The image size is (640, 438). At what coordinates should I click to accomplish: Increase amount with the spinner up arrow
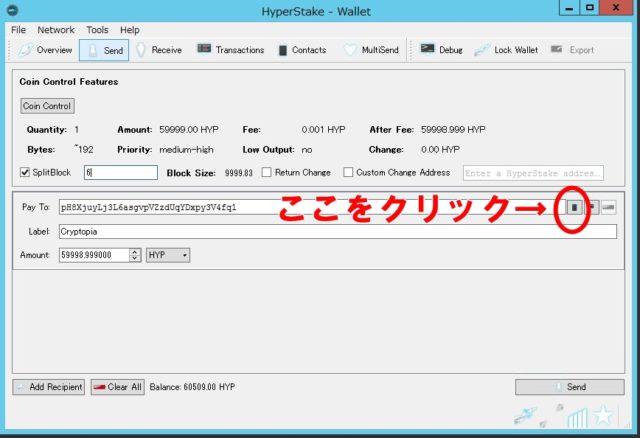135,252
